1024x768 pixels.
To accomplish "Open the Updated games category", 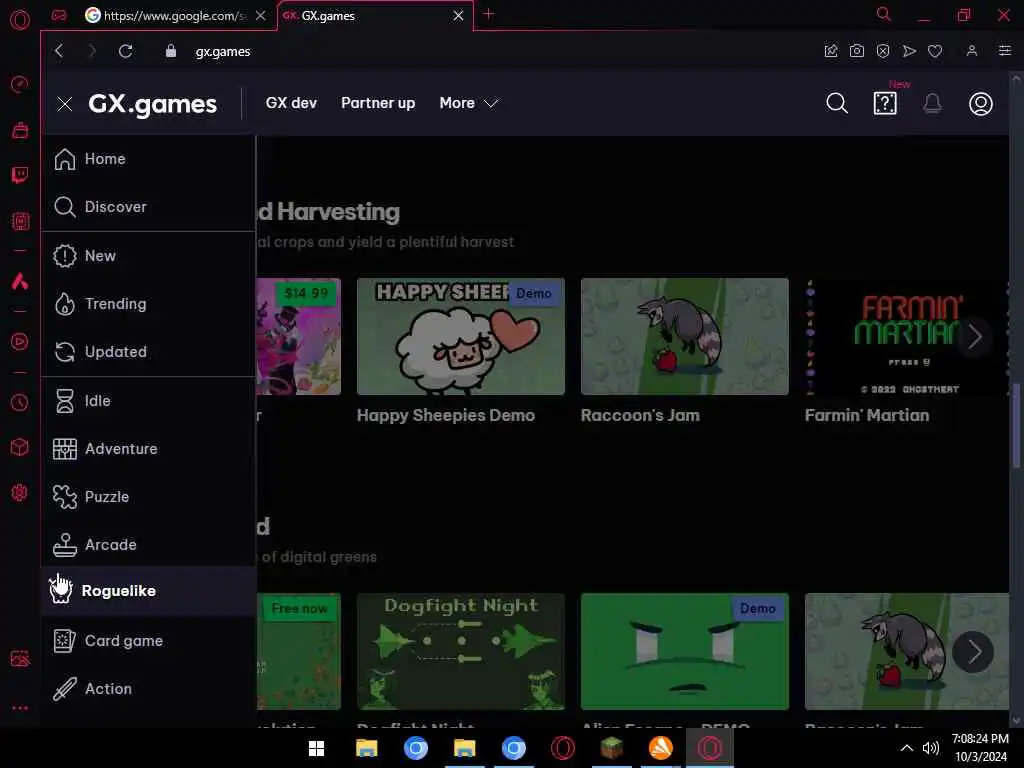I will tap(148, 351).
